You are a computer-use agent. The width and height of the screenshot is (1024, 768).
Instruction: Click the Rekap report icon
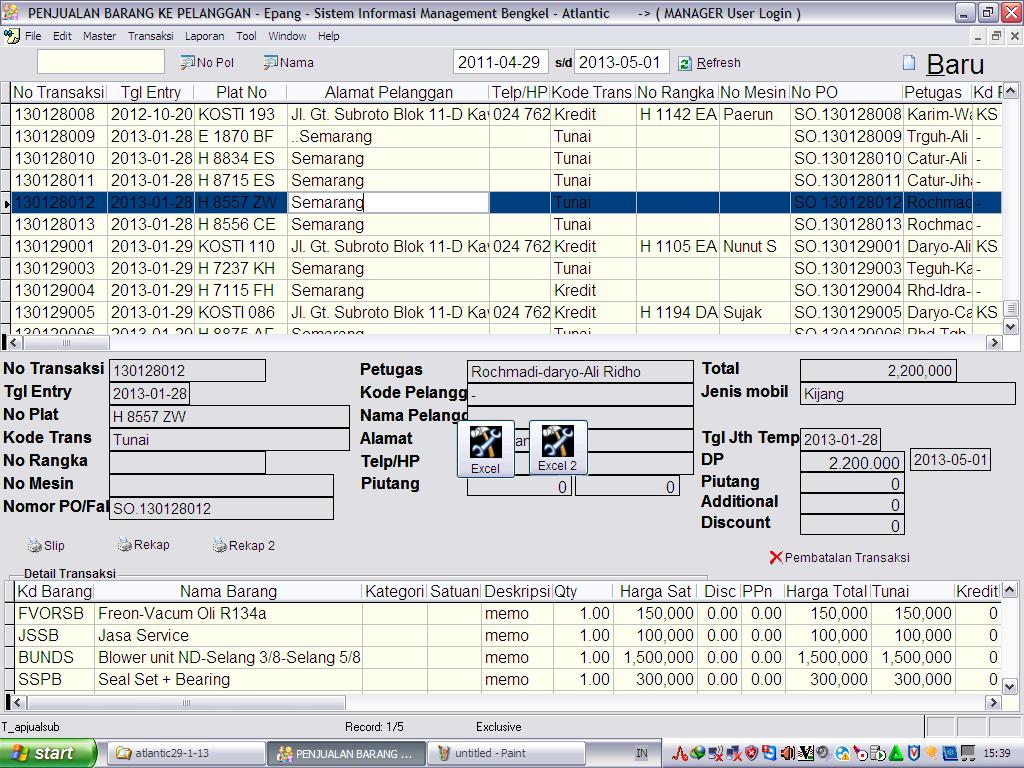[124, 545]
